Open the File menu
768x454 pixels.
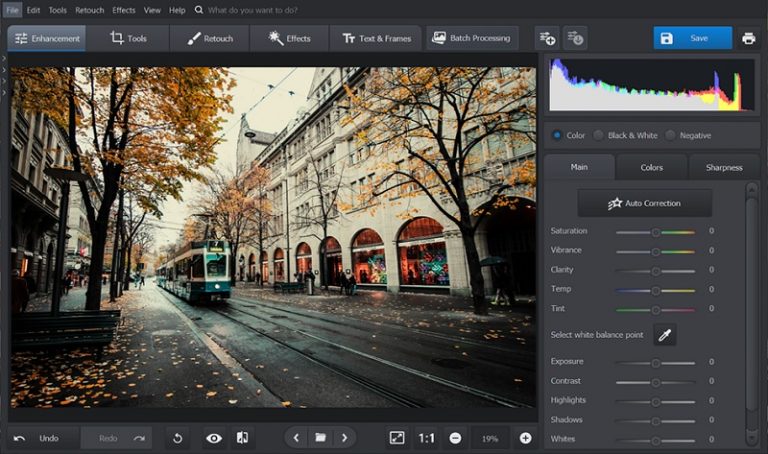tap(12, 10)
